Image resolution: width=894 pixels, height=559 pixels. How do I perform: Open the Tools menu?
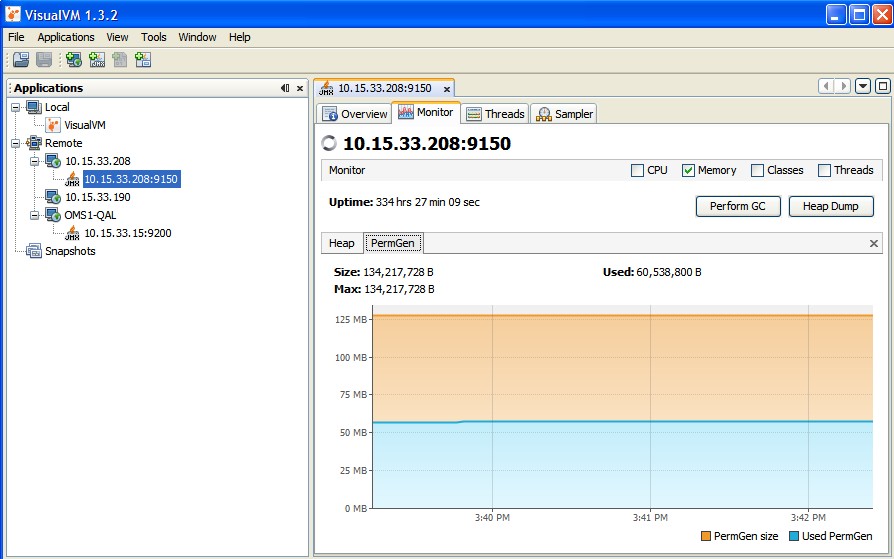154,37
